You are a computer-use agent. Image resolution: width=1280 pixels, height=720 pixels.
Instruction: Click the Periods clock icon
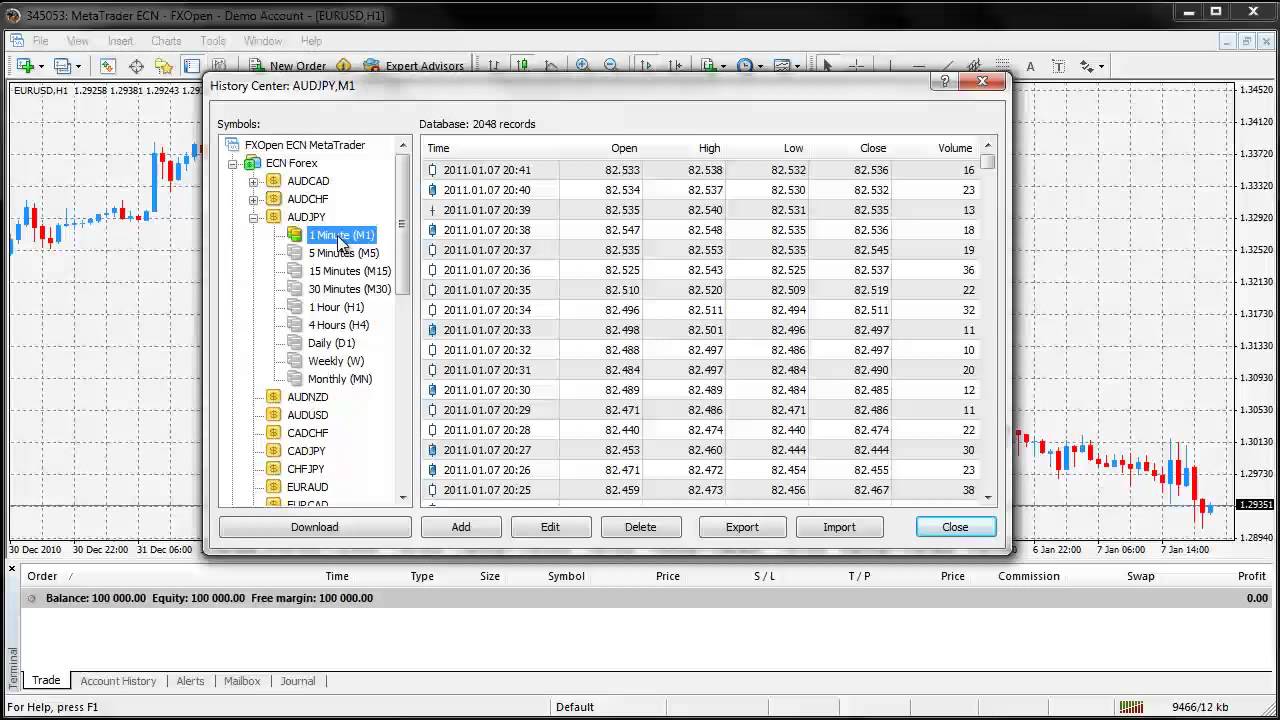click(x=745, y=66)
